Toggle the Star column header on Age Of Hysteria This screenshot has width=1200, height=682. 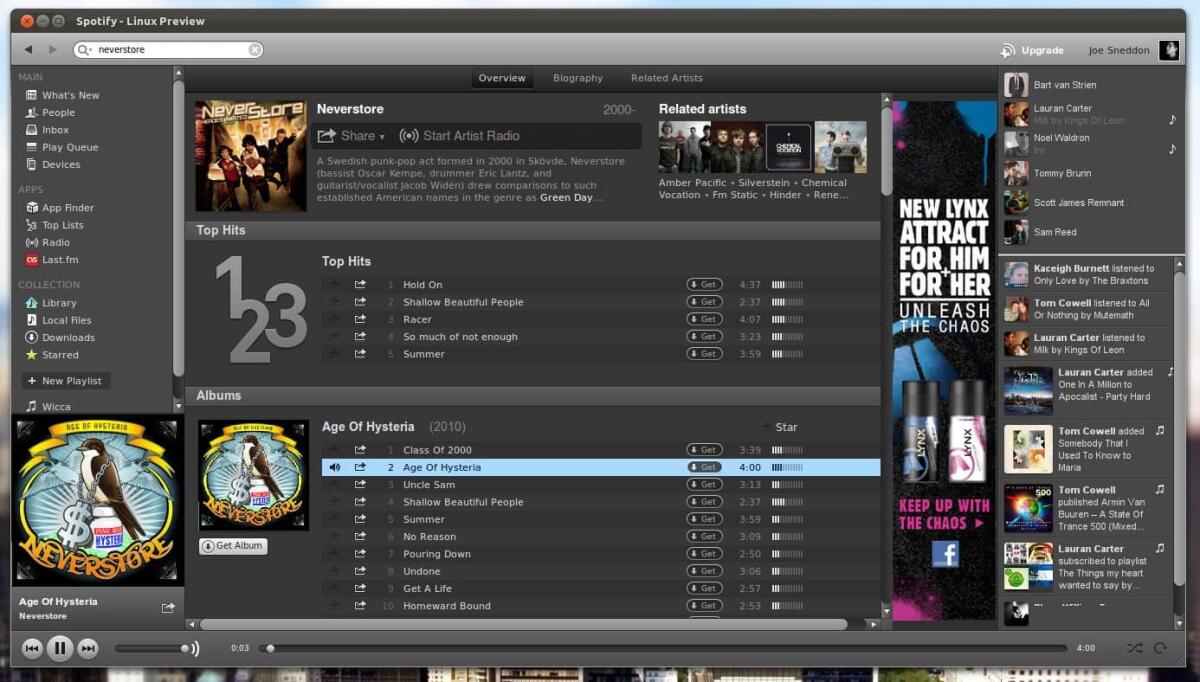(x=781, y=426)
